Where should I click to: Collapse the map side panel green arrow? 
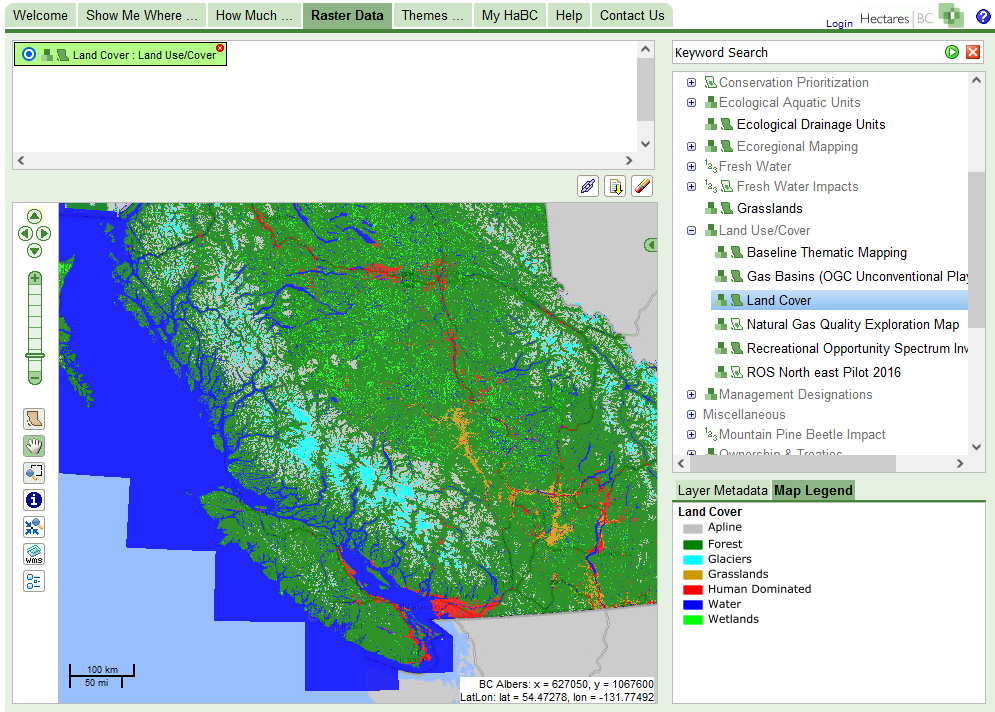(650, 245)
